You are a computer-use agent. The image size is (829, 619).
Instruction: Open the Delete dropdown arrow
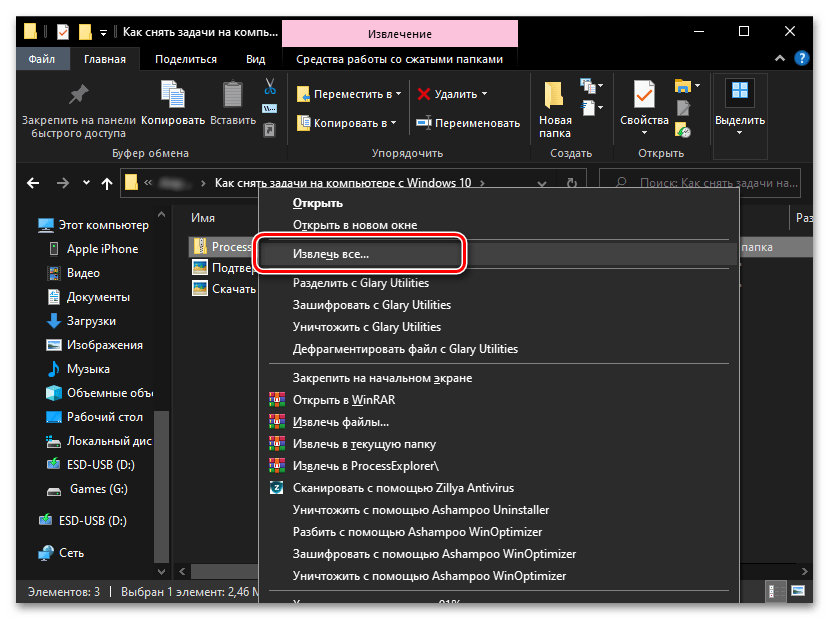(485, 94)
